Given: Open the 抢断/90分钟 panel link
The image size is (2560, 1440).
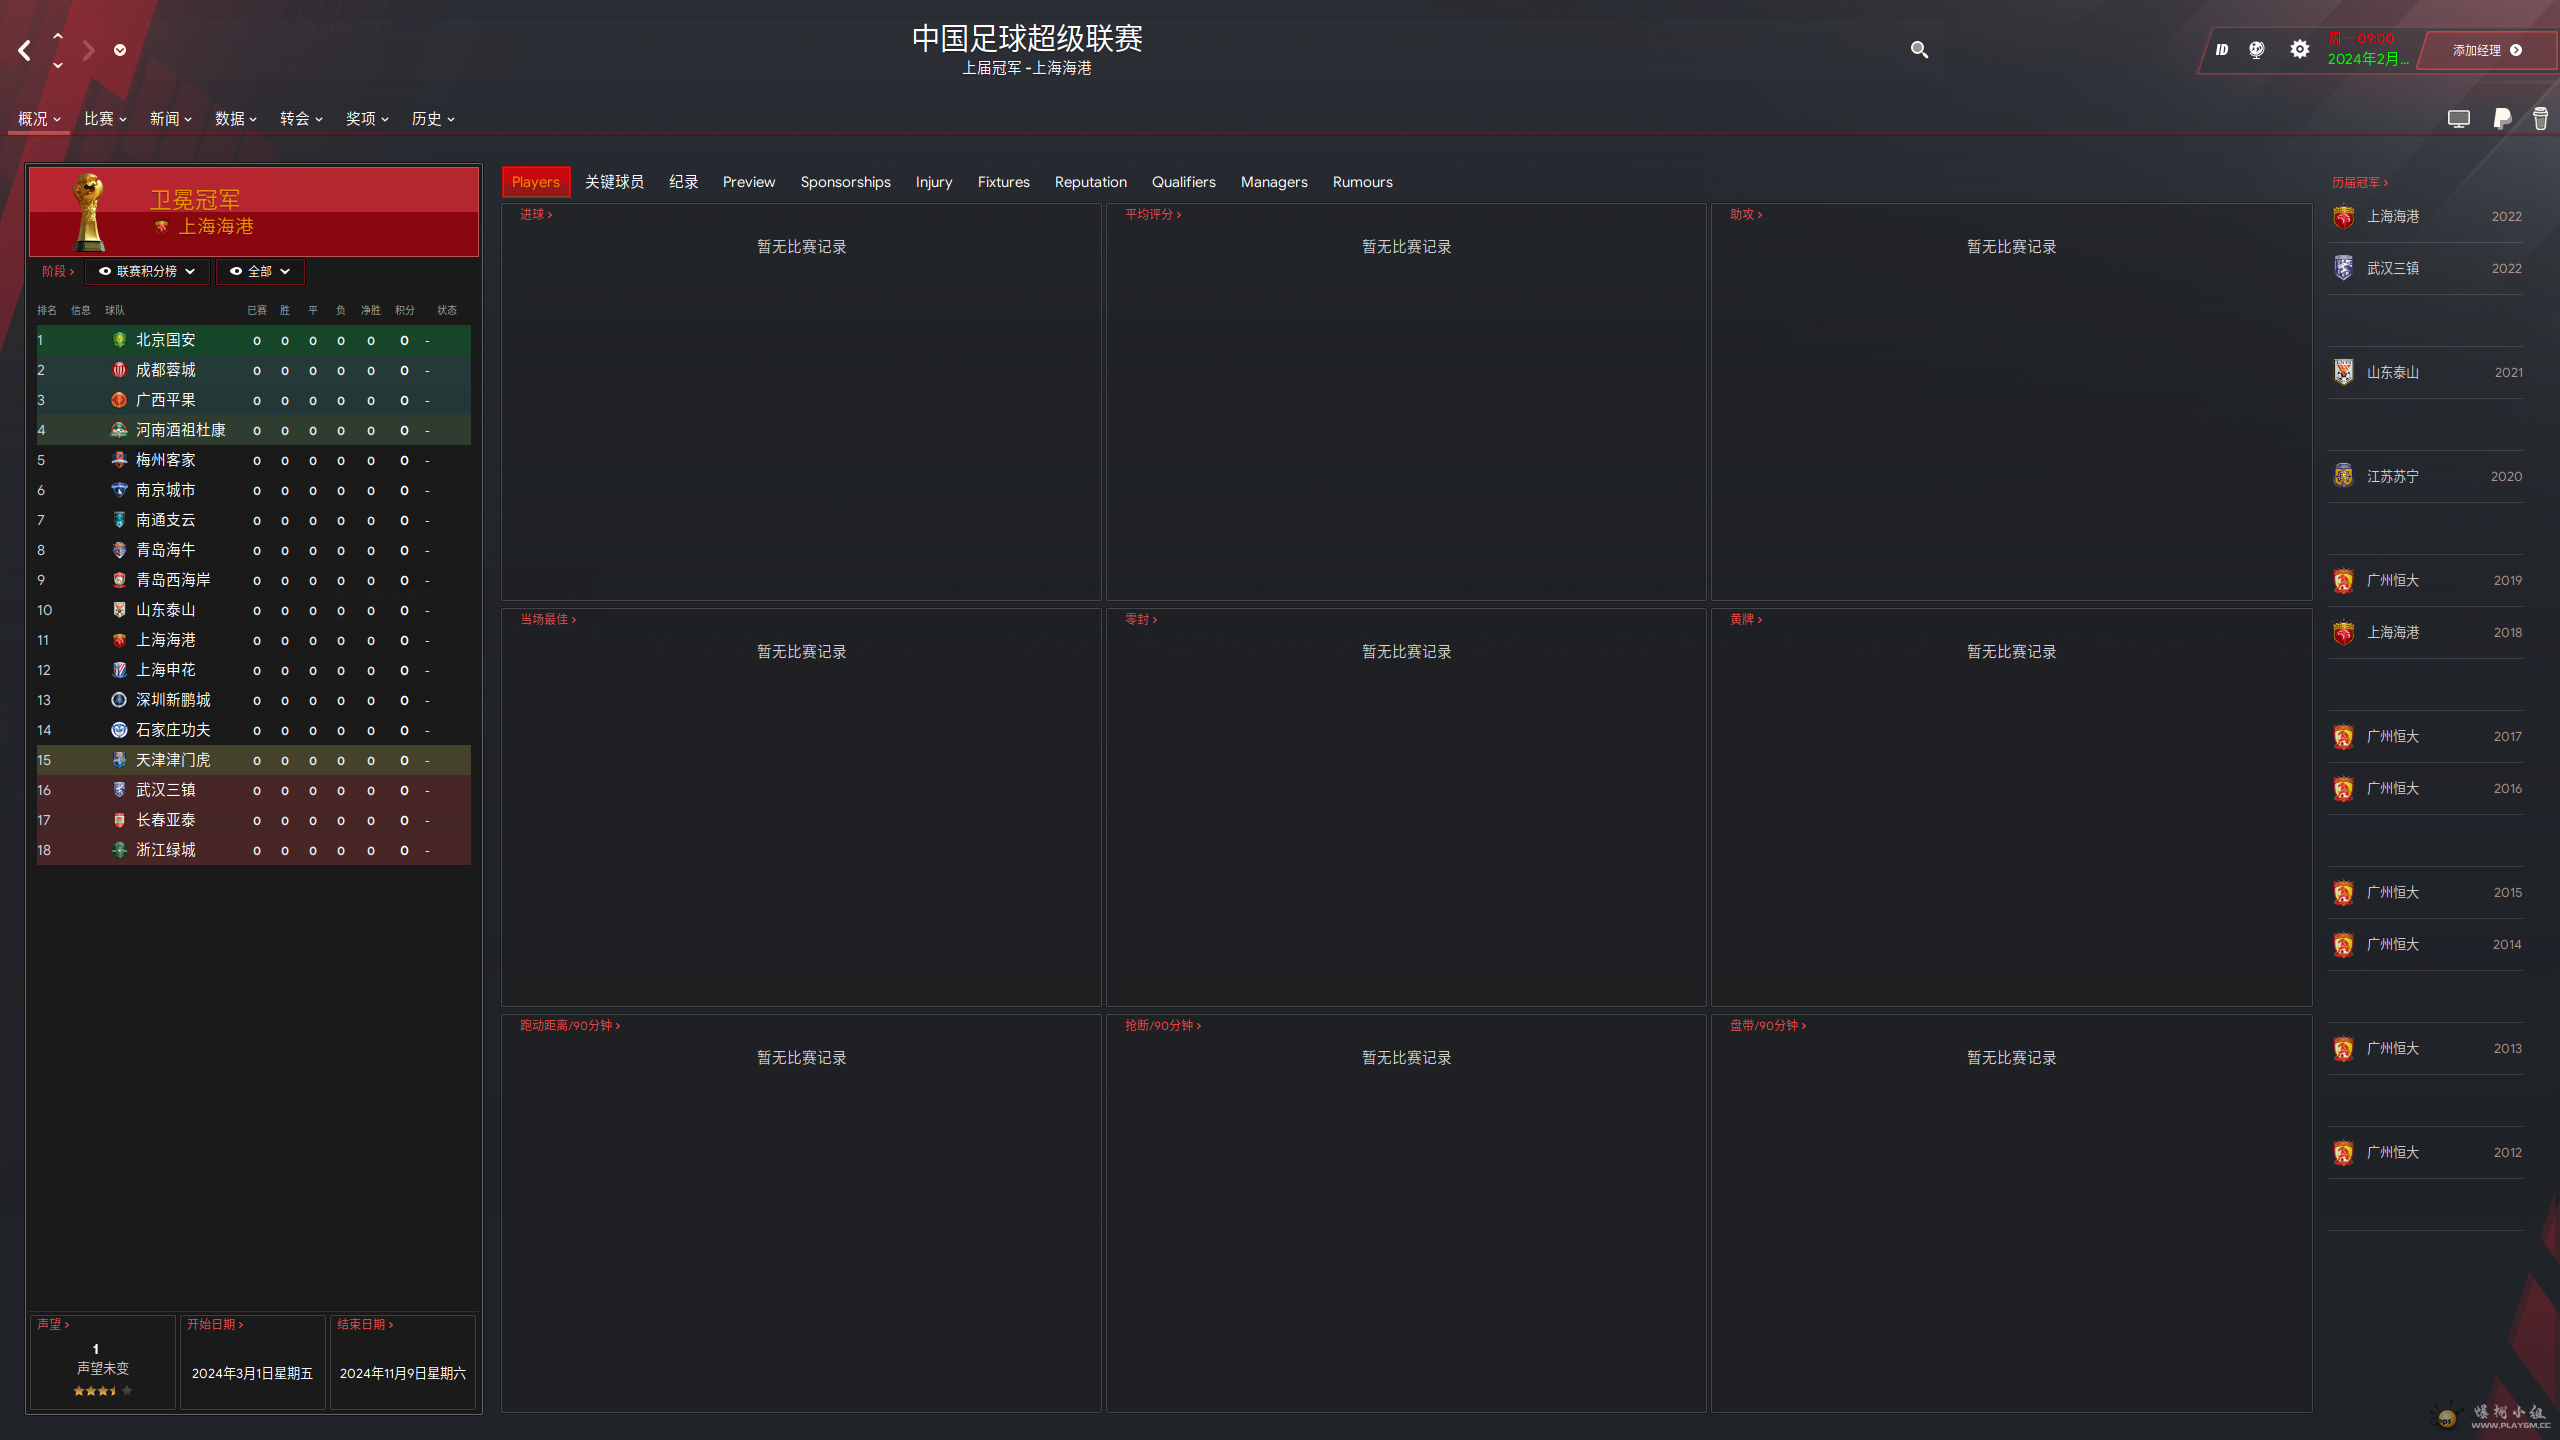Looking at the screenshot, I should [1163, 1025].
